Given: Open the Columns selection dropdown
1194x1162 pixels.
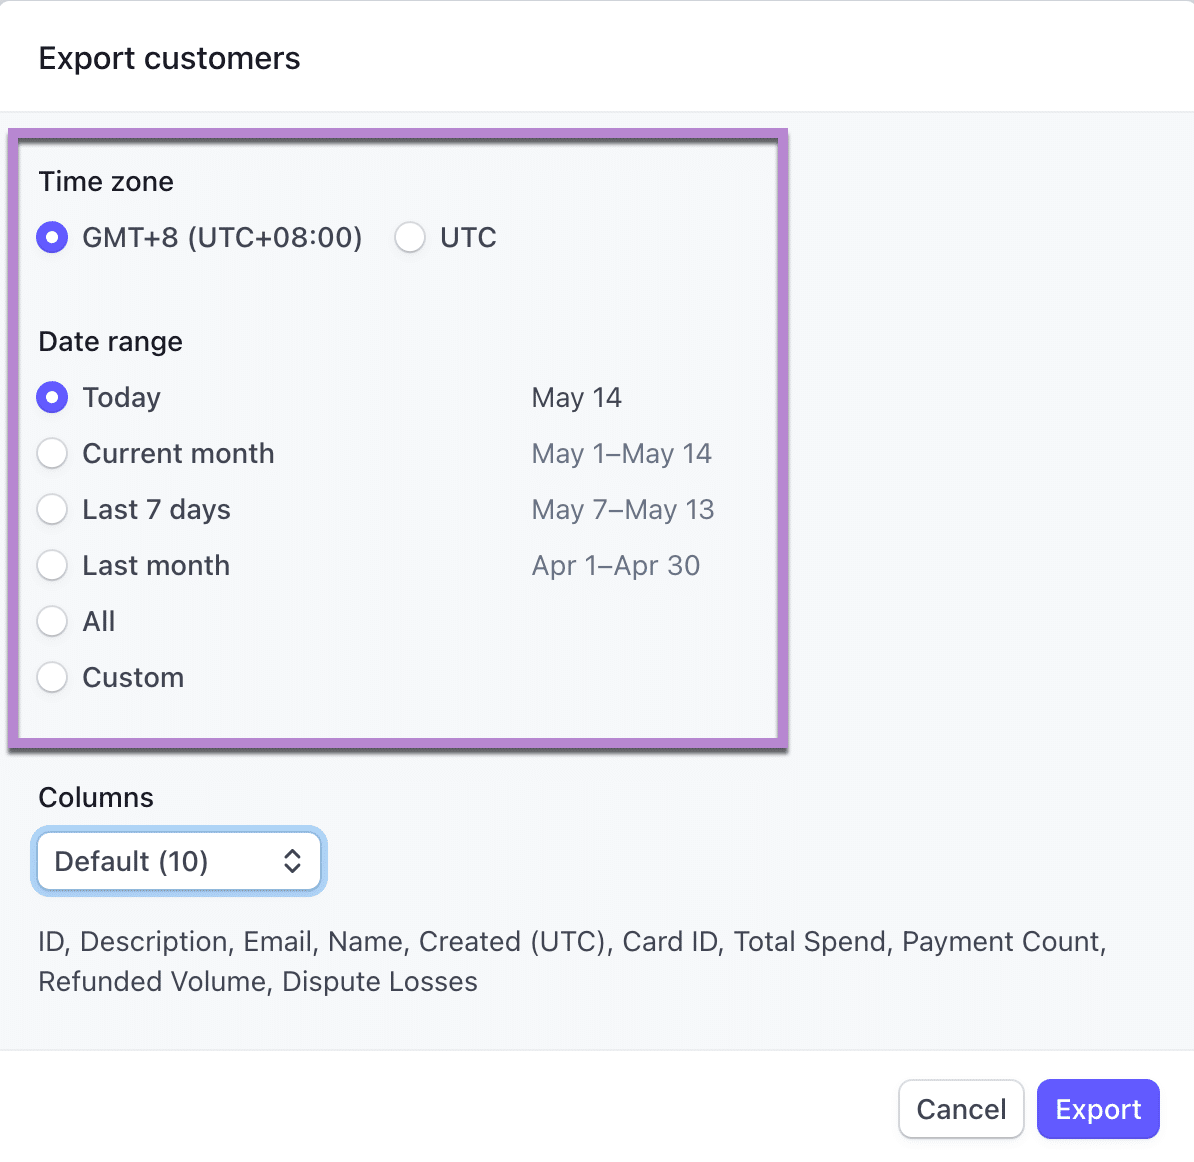Looking at the screenshot, I should point(178,861).
